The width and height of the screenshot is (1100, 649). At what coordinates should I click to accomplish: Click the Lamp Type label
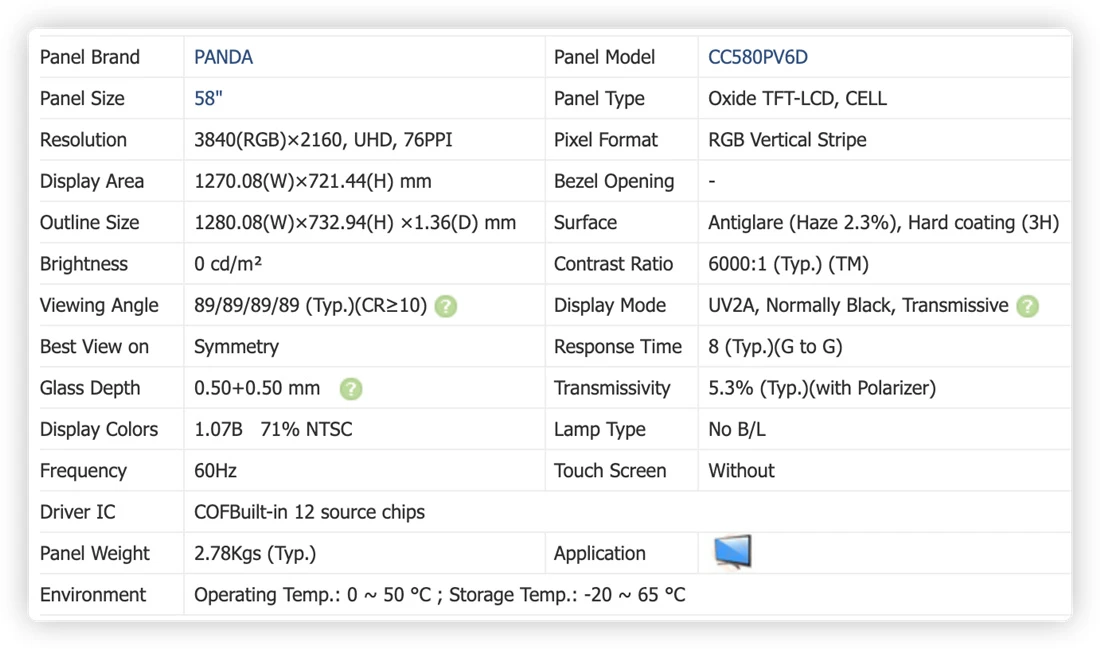(600, 429)
